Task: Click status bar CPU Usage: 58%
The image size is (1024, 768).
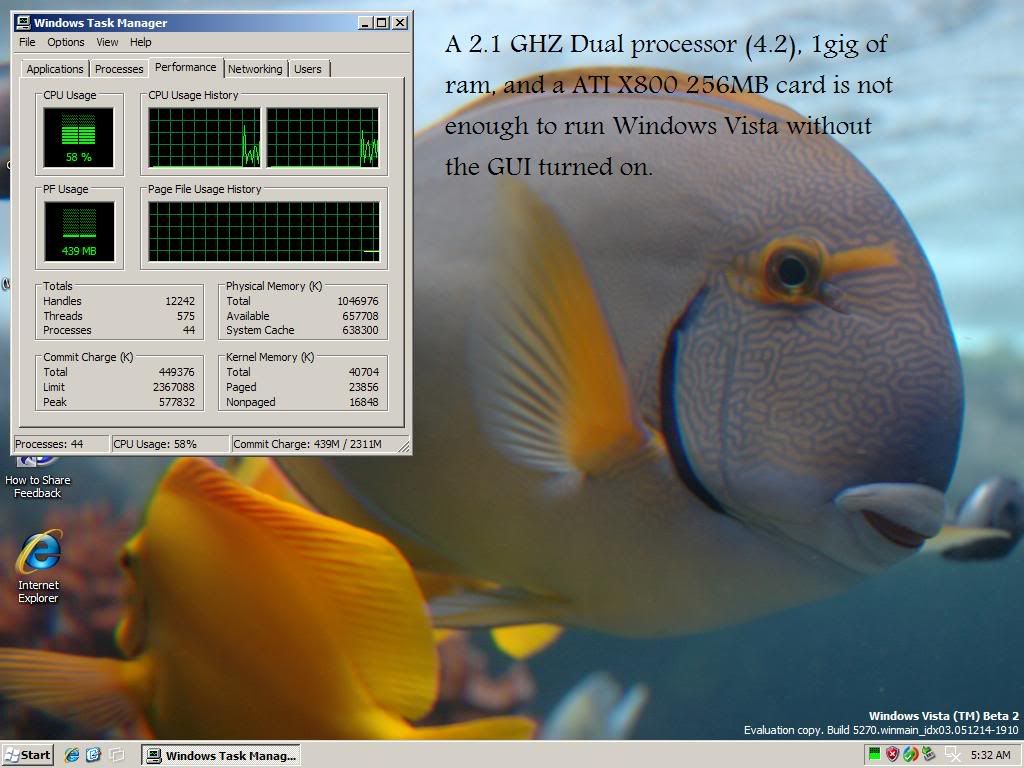Action: 170,444
